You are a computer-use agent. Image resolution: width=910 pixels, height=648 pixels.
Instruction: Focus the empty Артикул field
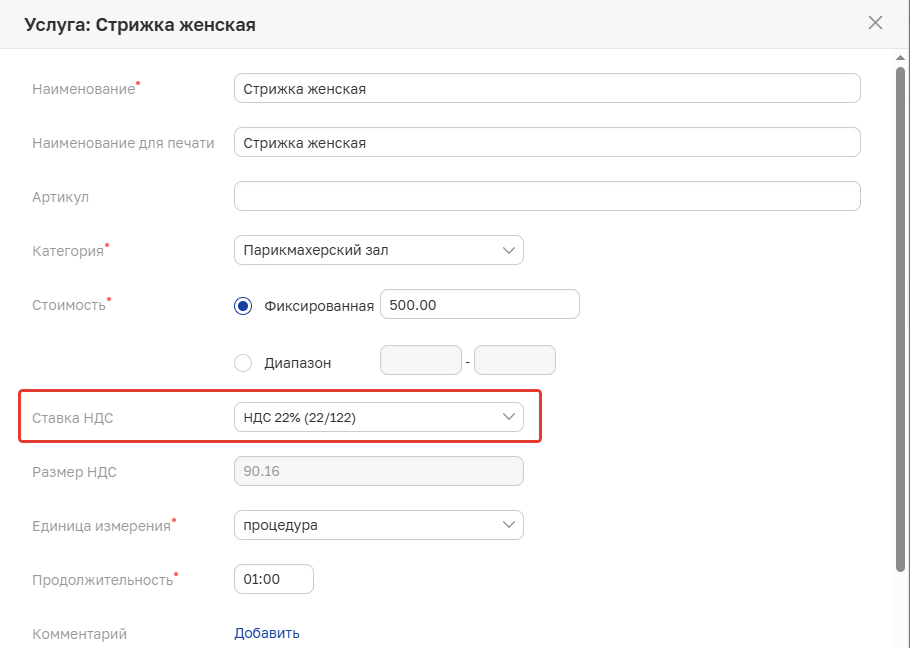(x=546, y=196)
